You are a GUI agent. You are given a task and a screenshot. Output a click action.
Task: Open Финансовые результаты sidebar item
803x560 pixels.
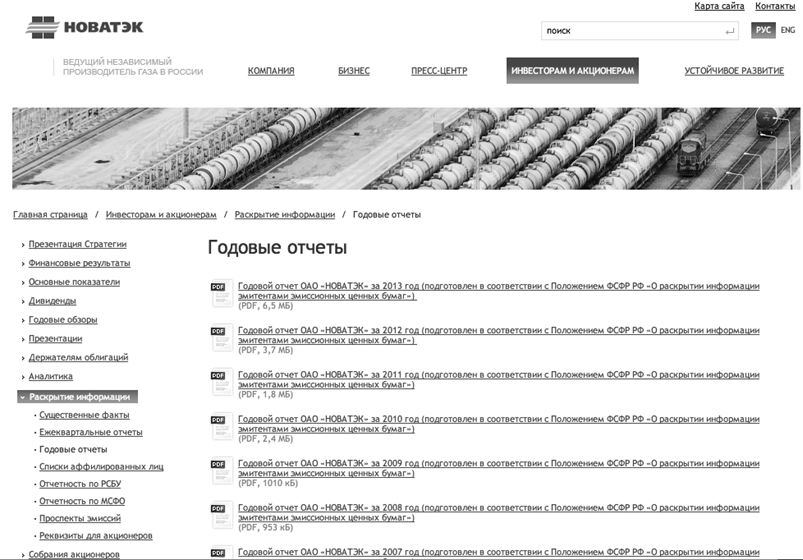point(79,263)
